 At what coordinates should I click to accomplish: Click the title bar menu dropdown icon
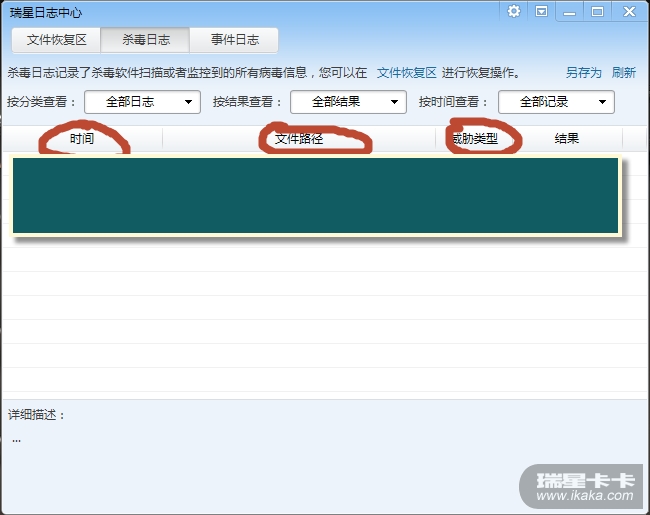coord(541,11)
